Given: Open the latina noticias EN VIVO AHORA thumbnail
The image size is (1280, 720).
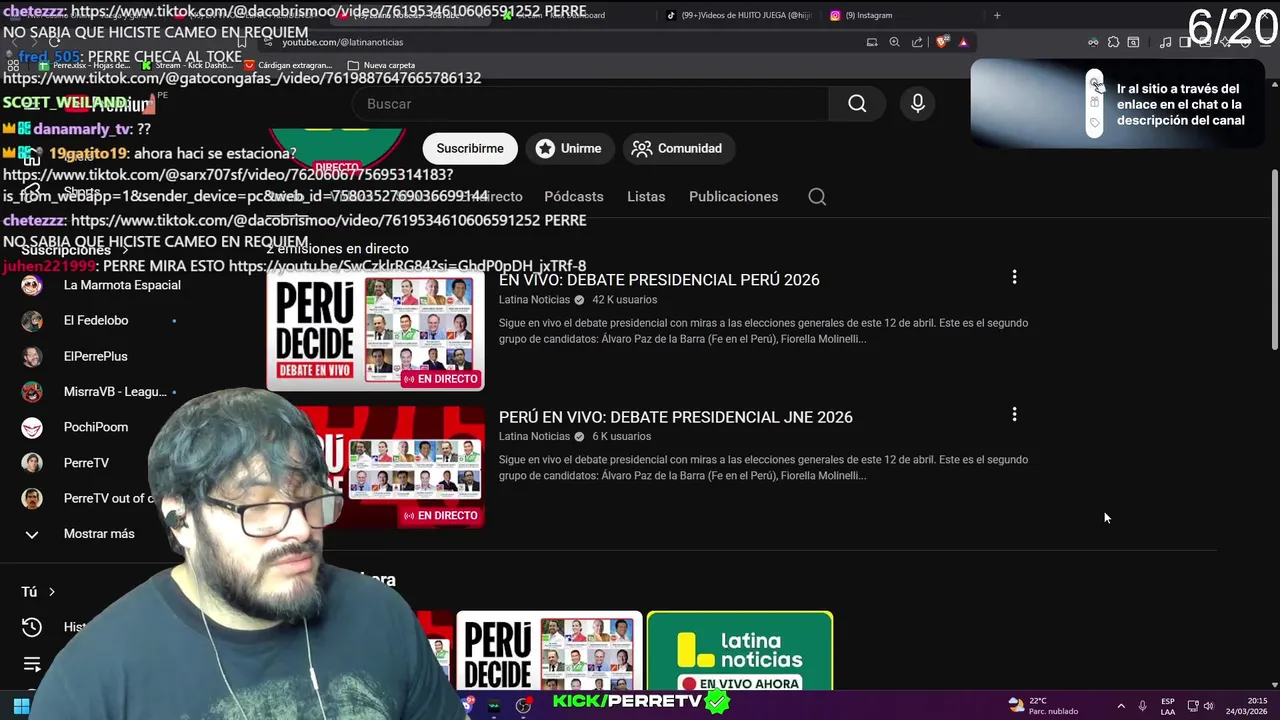Looking at the screenshot, I should click(x=740, y=652).
